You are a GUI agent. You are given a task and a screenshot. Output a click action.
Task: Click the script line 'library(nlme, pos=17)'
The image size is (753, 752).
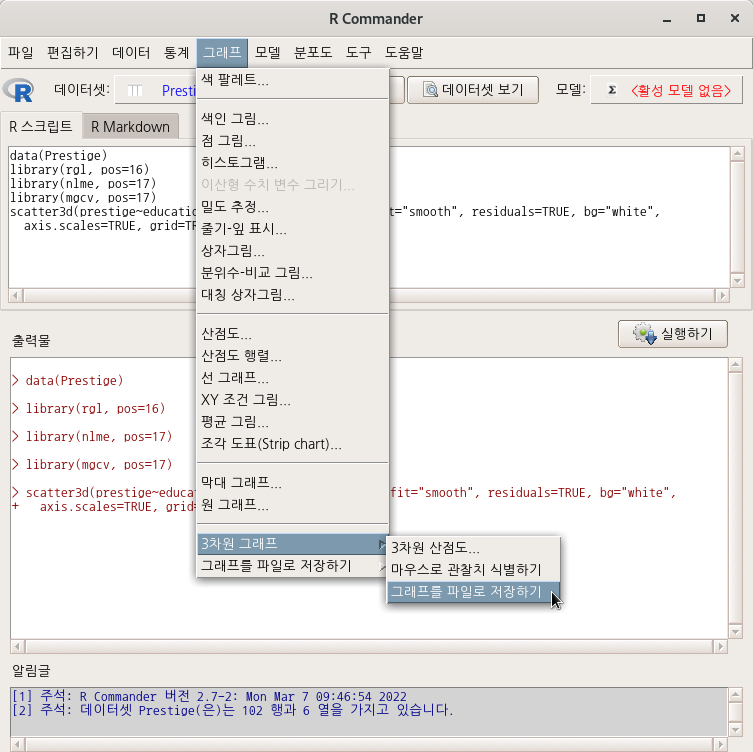tap(83, 183)
